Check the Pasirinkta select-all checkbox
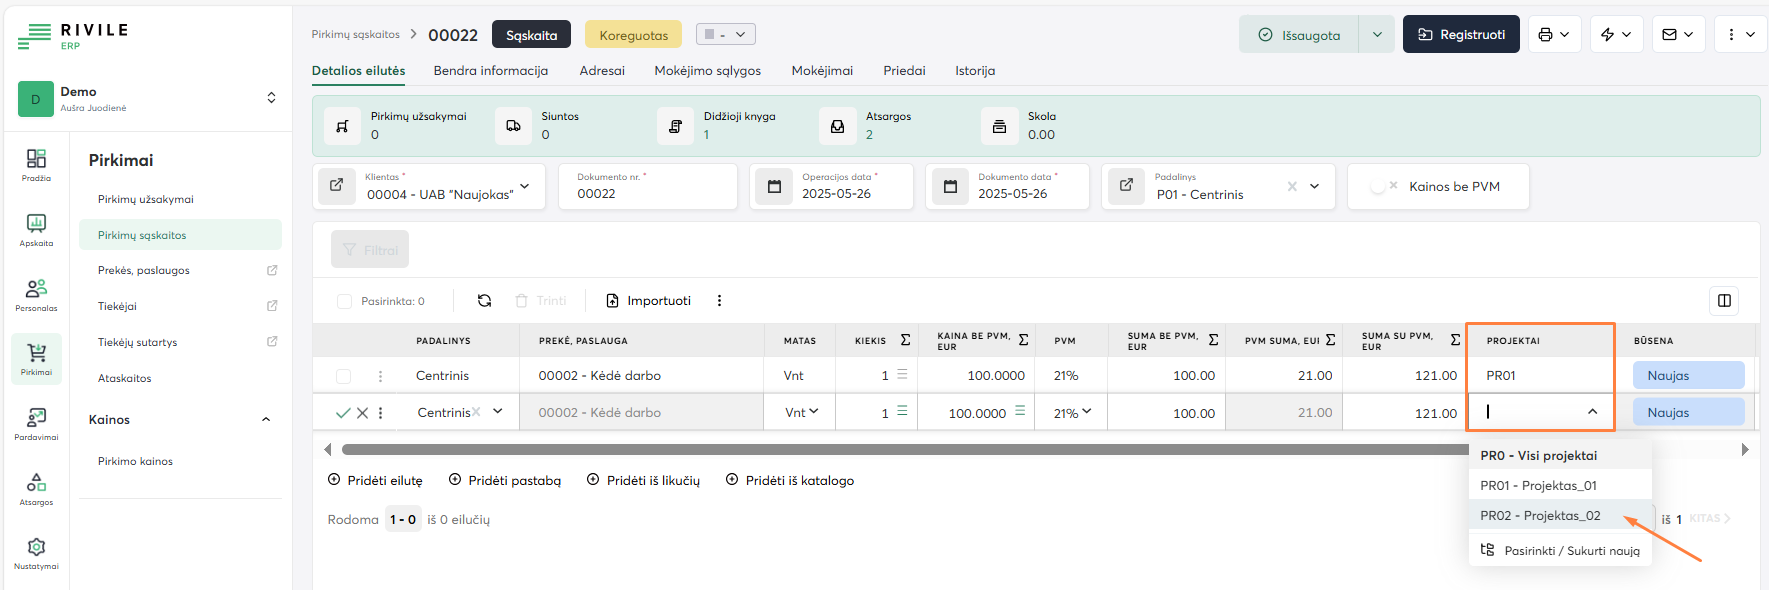Viewport: 1769px width, 590px height. 345,301
